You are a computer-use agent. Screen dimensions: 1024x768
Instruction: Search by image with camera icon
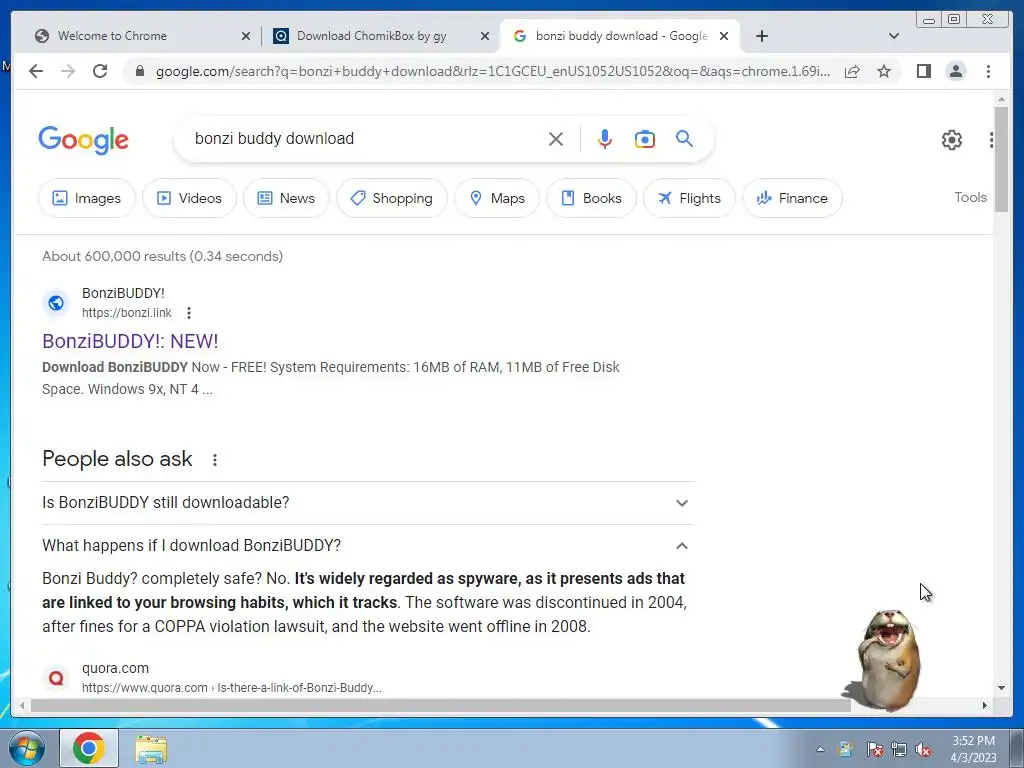coord(645,139)
